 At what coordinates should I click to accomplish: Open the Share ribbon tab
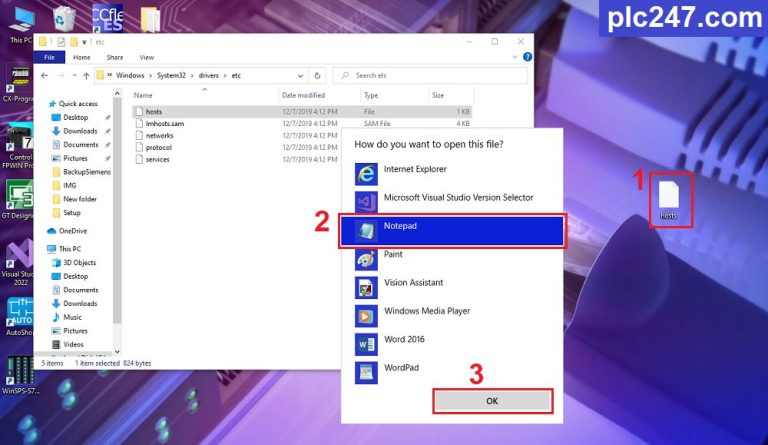pos(115,58)
